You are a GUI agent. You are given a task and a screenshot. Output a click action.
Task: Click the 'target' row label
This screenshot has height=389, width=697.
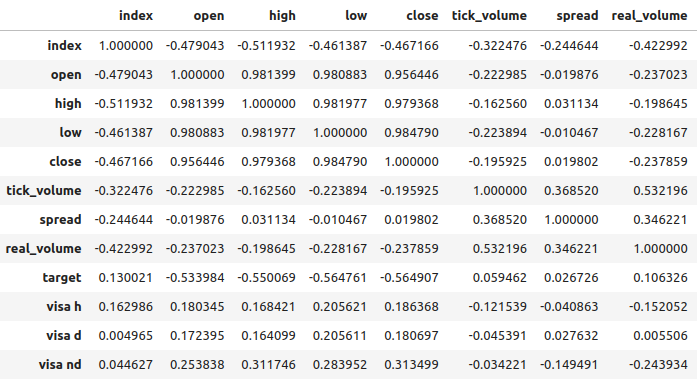62,278
